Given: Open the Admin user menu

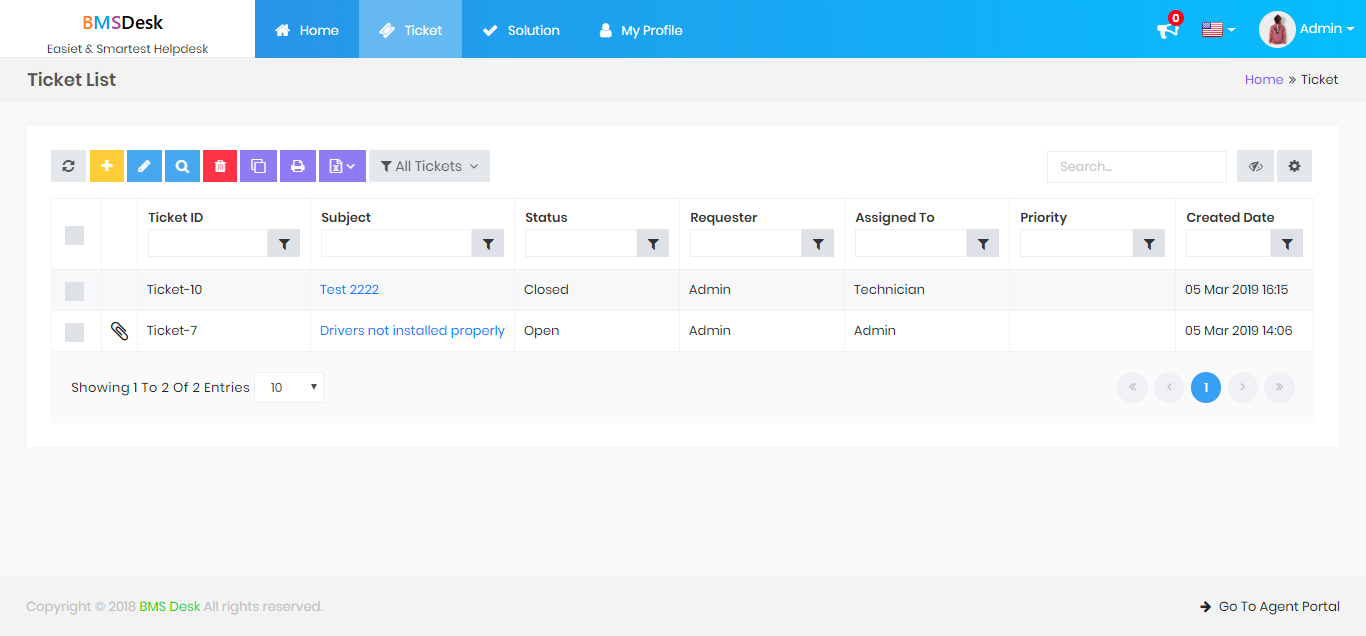Looking at the screenshot, I should click(x=1327, y=29).
